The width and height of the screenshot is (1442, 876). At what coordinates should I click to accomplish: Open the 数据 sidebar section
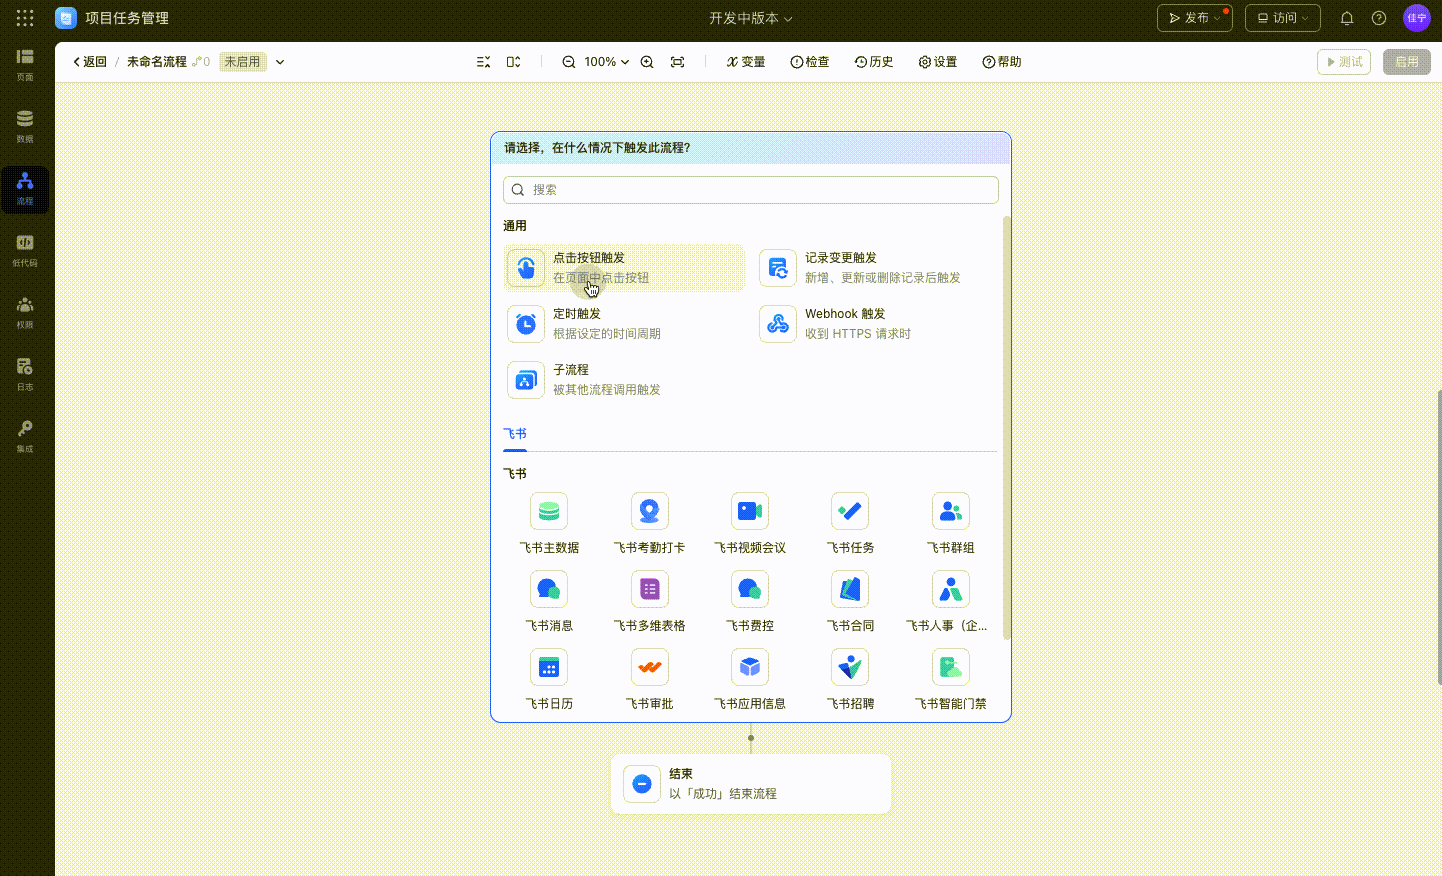pos(25,127)
